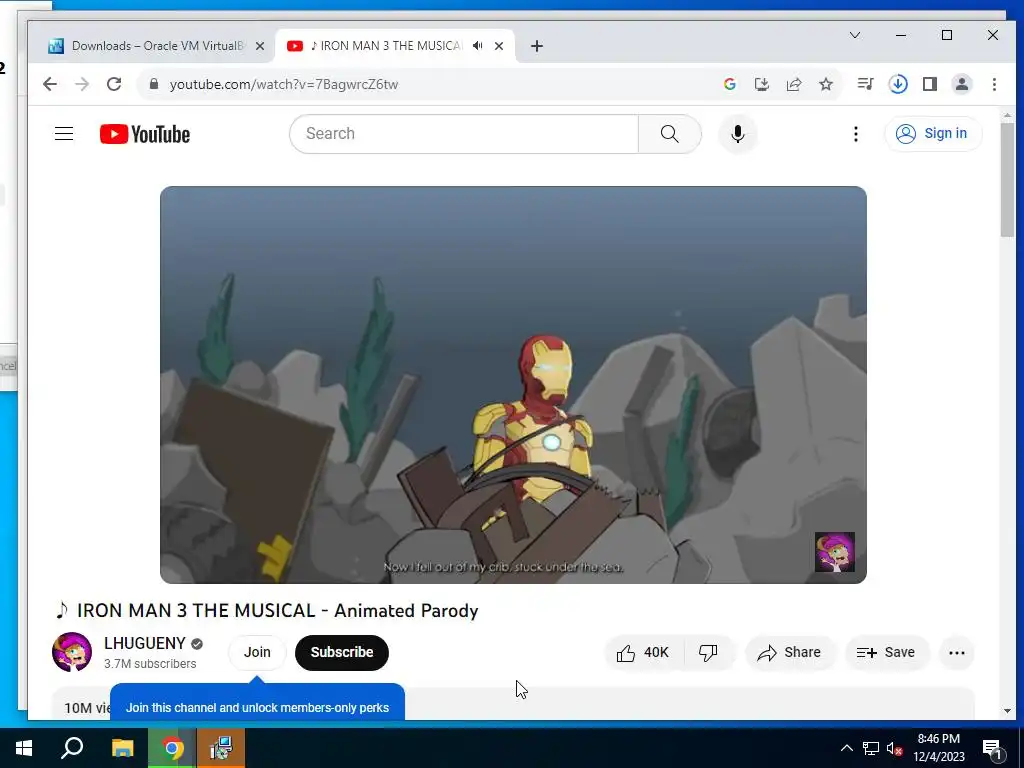1024x768 pixels.
Task: Subscribe to LHUGUENY
Action: [x=342, y=652]
